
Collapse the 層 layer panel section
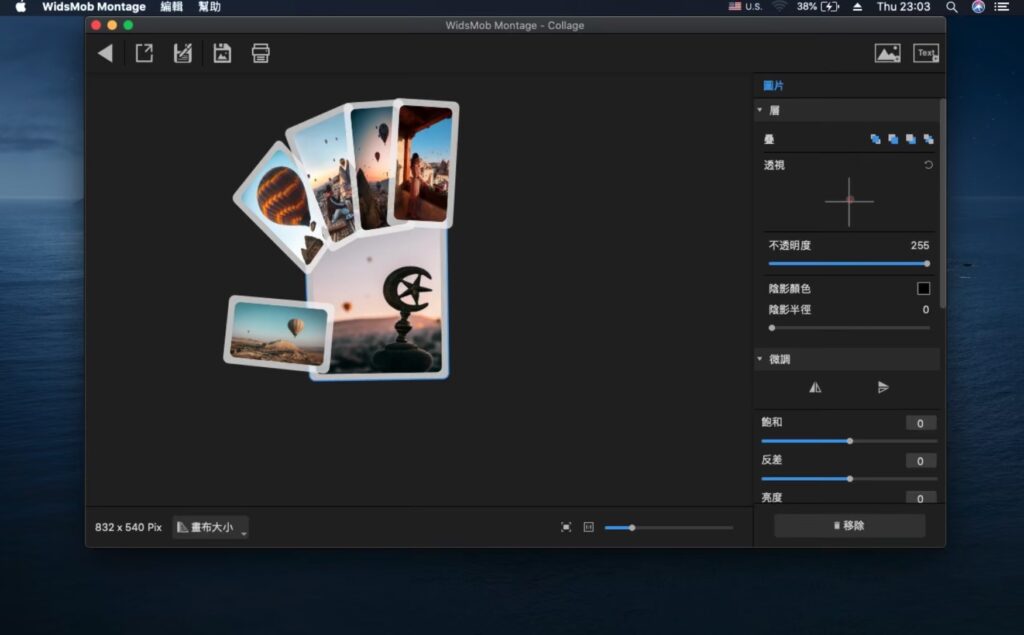[x=760, y=110]
